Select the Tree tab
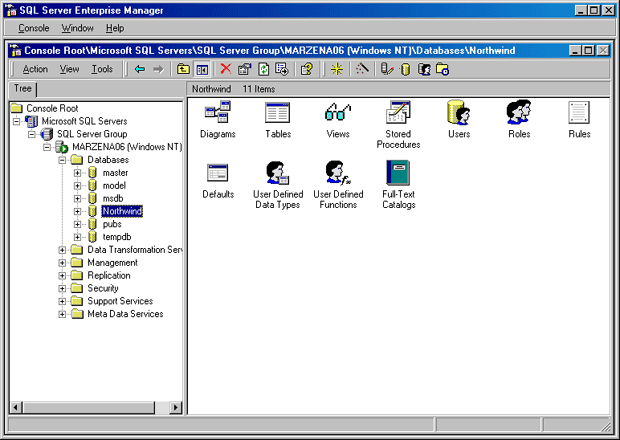This screenshot has height=440, width=620. click(23, 89)
